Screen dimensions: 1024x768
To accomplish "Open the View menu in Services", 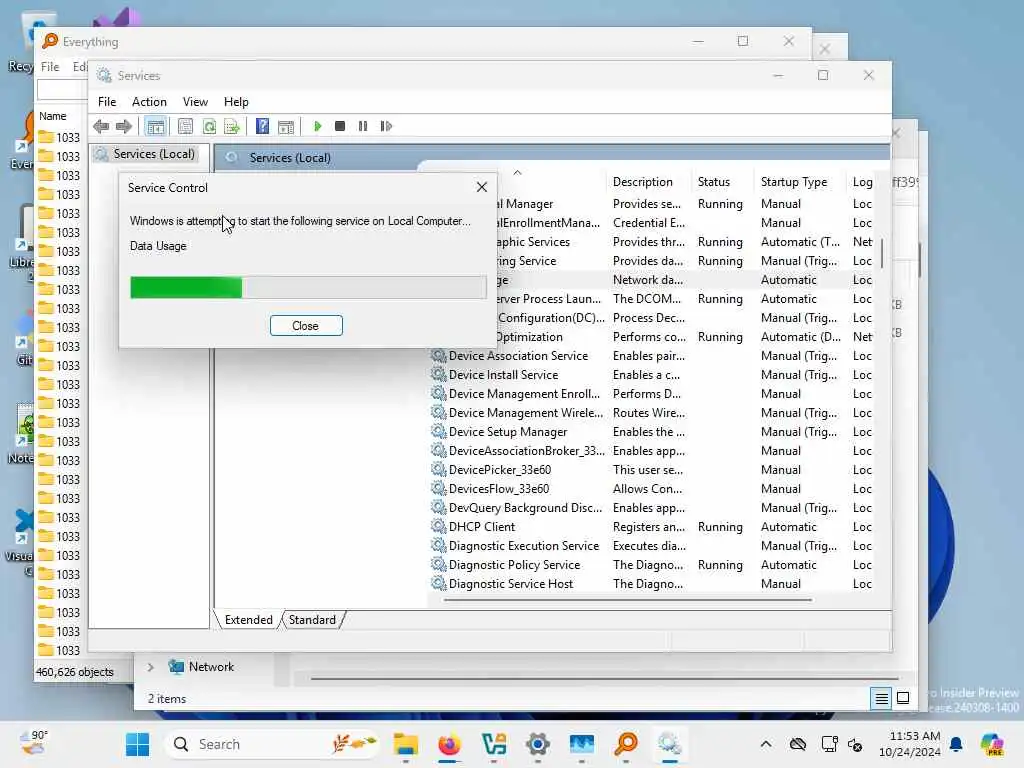I will (x=195, y=102).
